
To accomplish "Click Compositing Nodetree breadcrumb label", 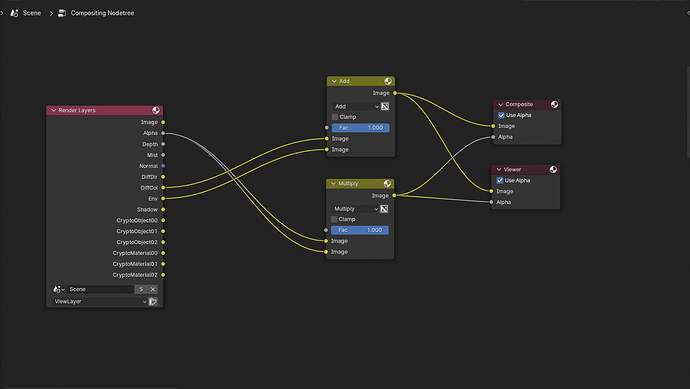I will pyautogui.click(x=102, y=13).
